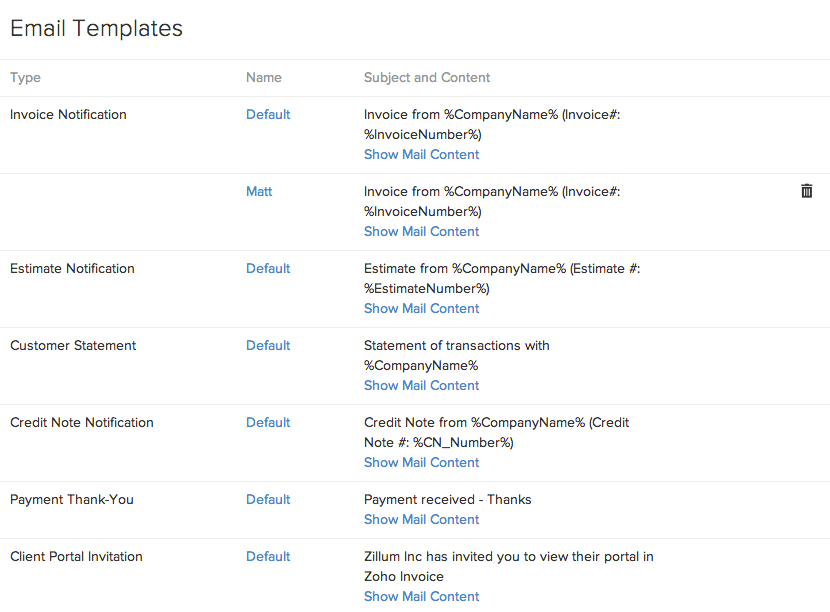Open the Default Invoice Notification template
This screenshot has height=612, width=830.
(x=268, y=115)
